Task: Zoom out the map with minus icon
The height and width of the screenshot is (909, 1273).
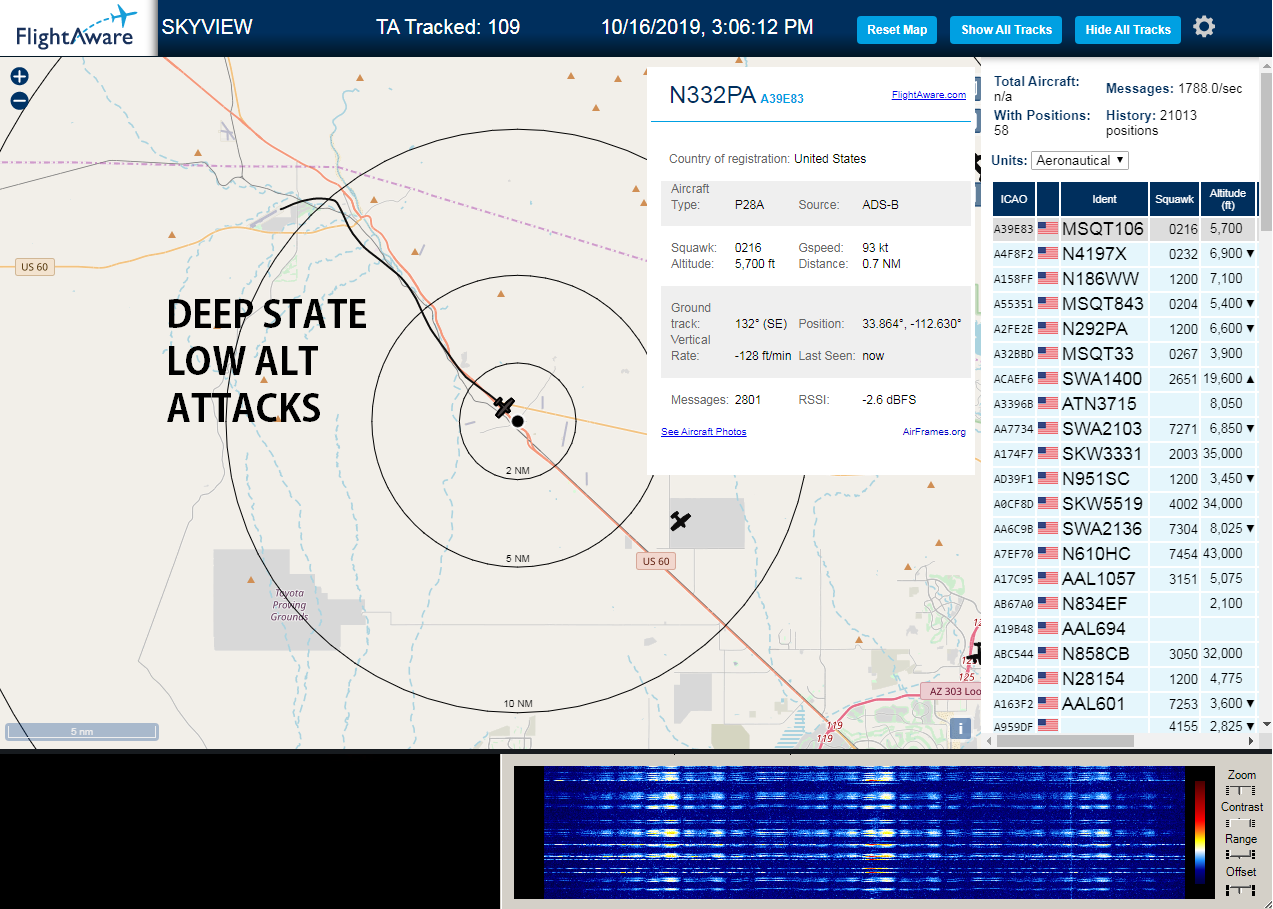Action: 19,100
